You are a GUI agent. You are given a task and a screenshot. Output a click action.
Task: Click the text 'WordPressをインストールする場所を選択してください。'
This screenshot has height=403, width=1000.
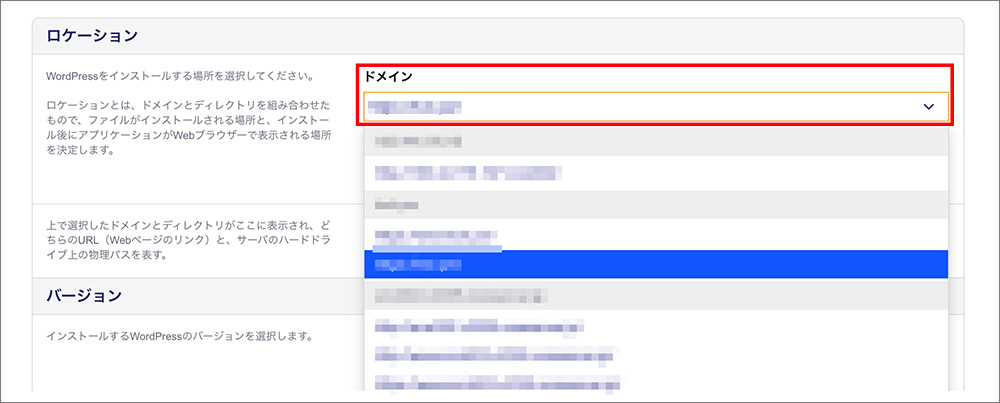(179, 77)
